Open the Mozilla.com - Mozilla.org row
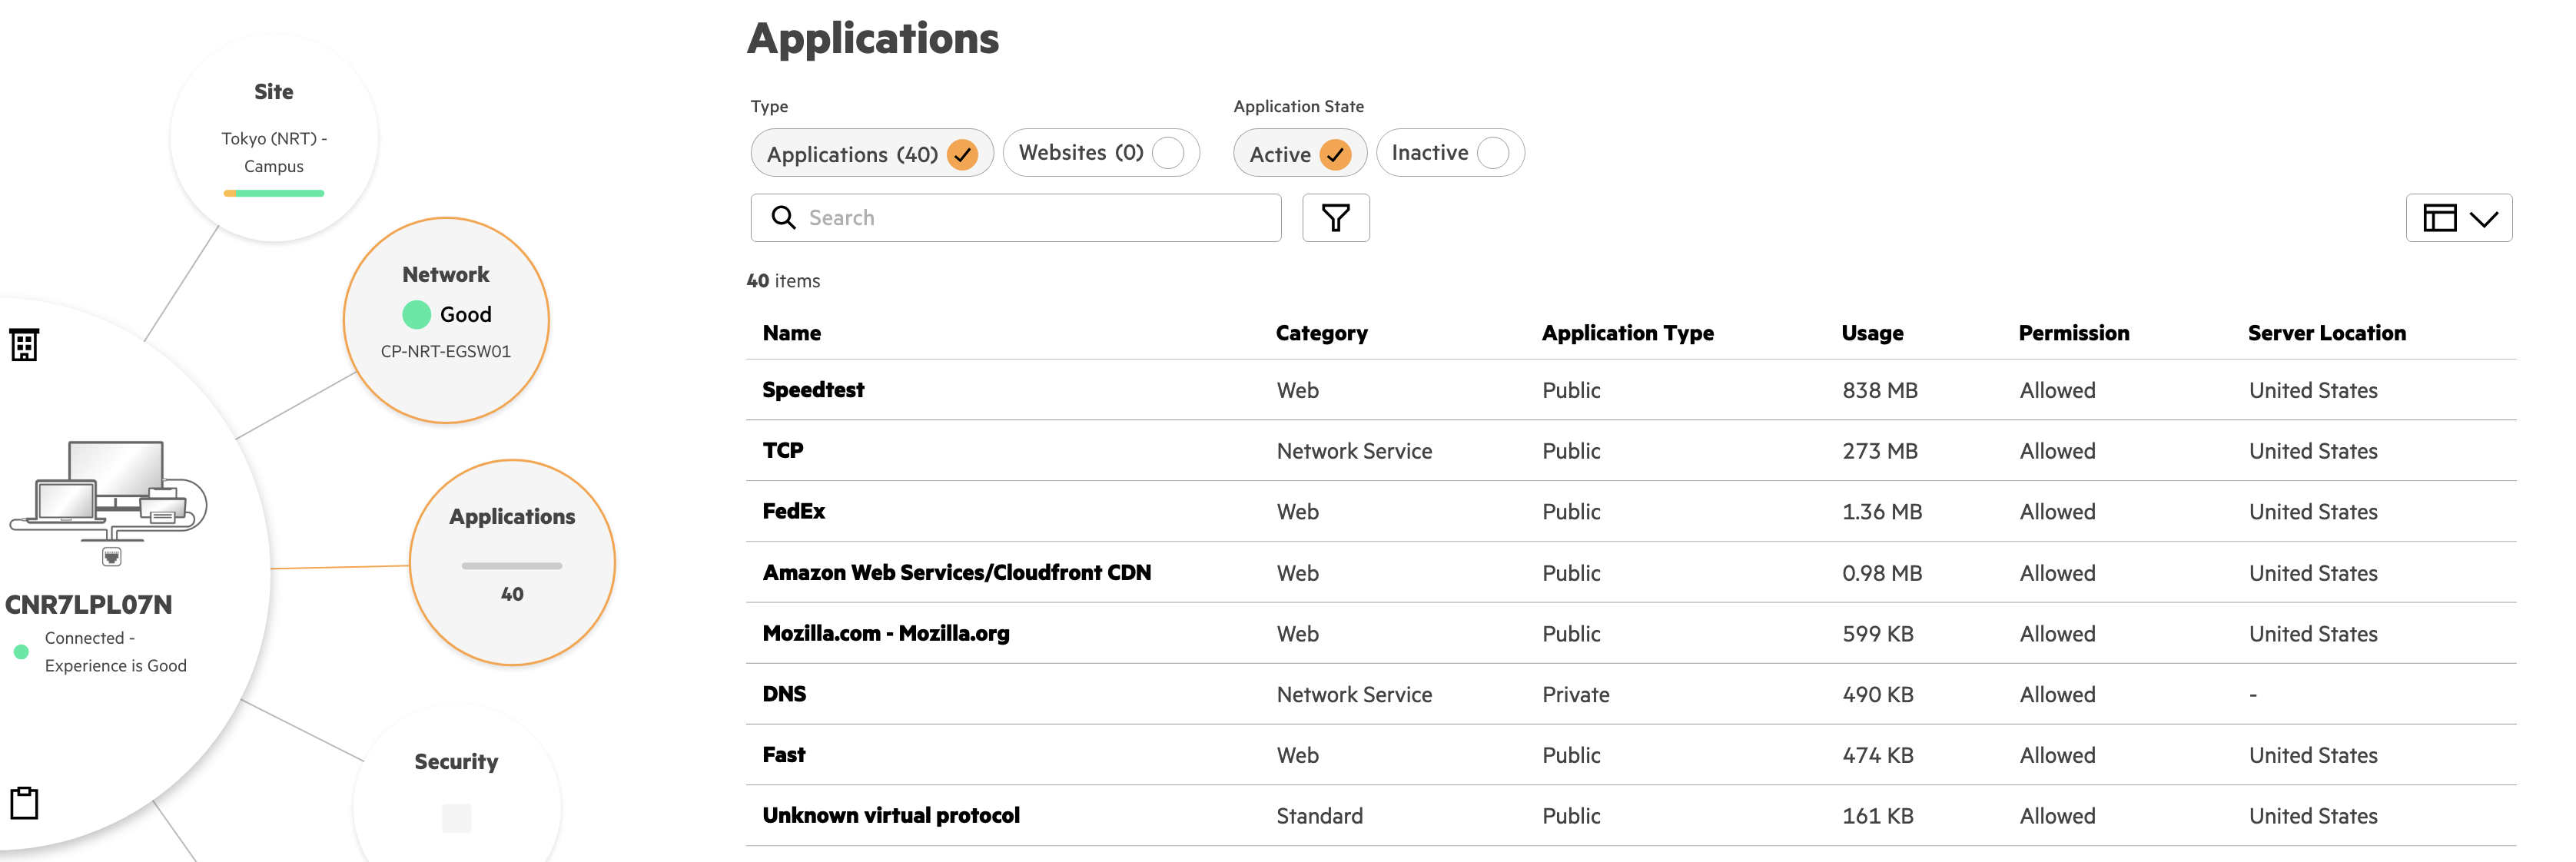The width and height of the screenshot is (2576, 862). tap(1631, 634)
